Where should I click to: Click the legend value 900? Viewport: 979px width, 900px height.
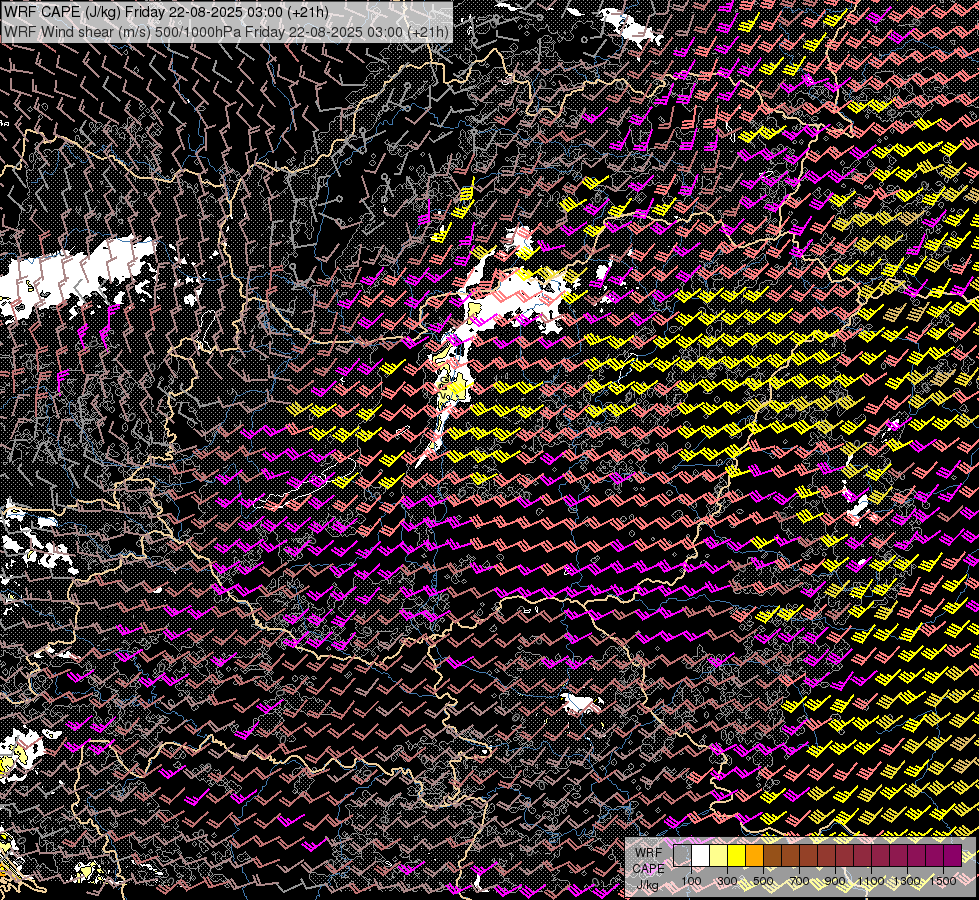(x=835, y=881)
